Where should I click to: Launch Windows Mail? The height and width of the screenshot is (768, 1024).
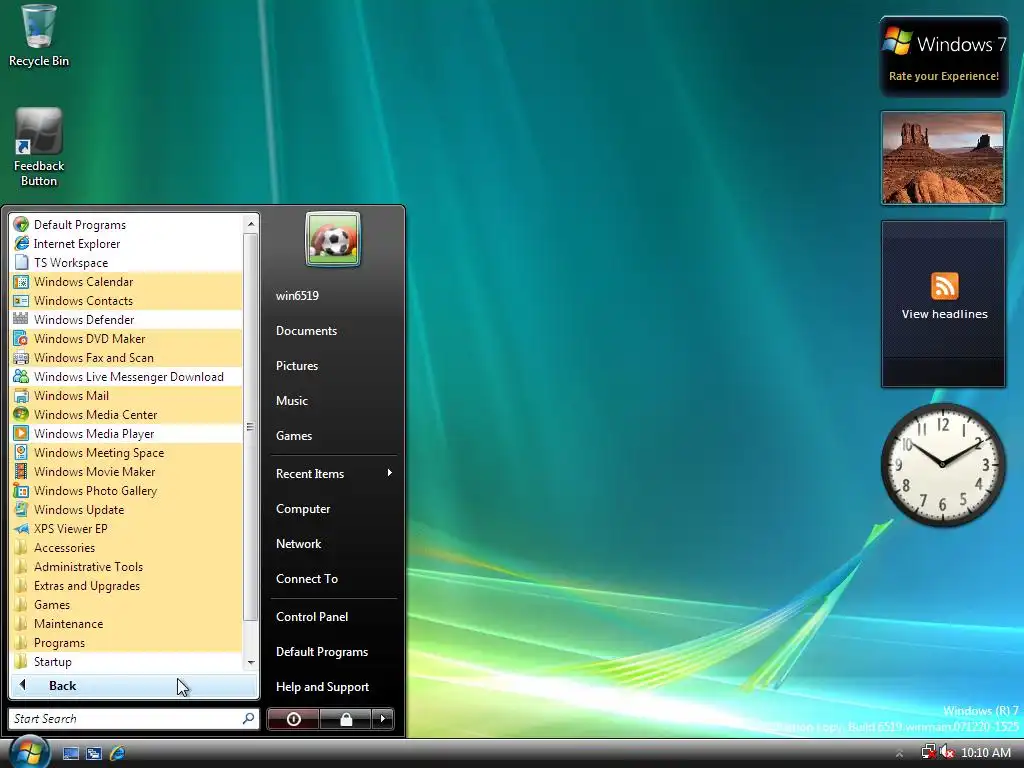point(127,396)
